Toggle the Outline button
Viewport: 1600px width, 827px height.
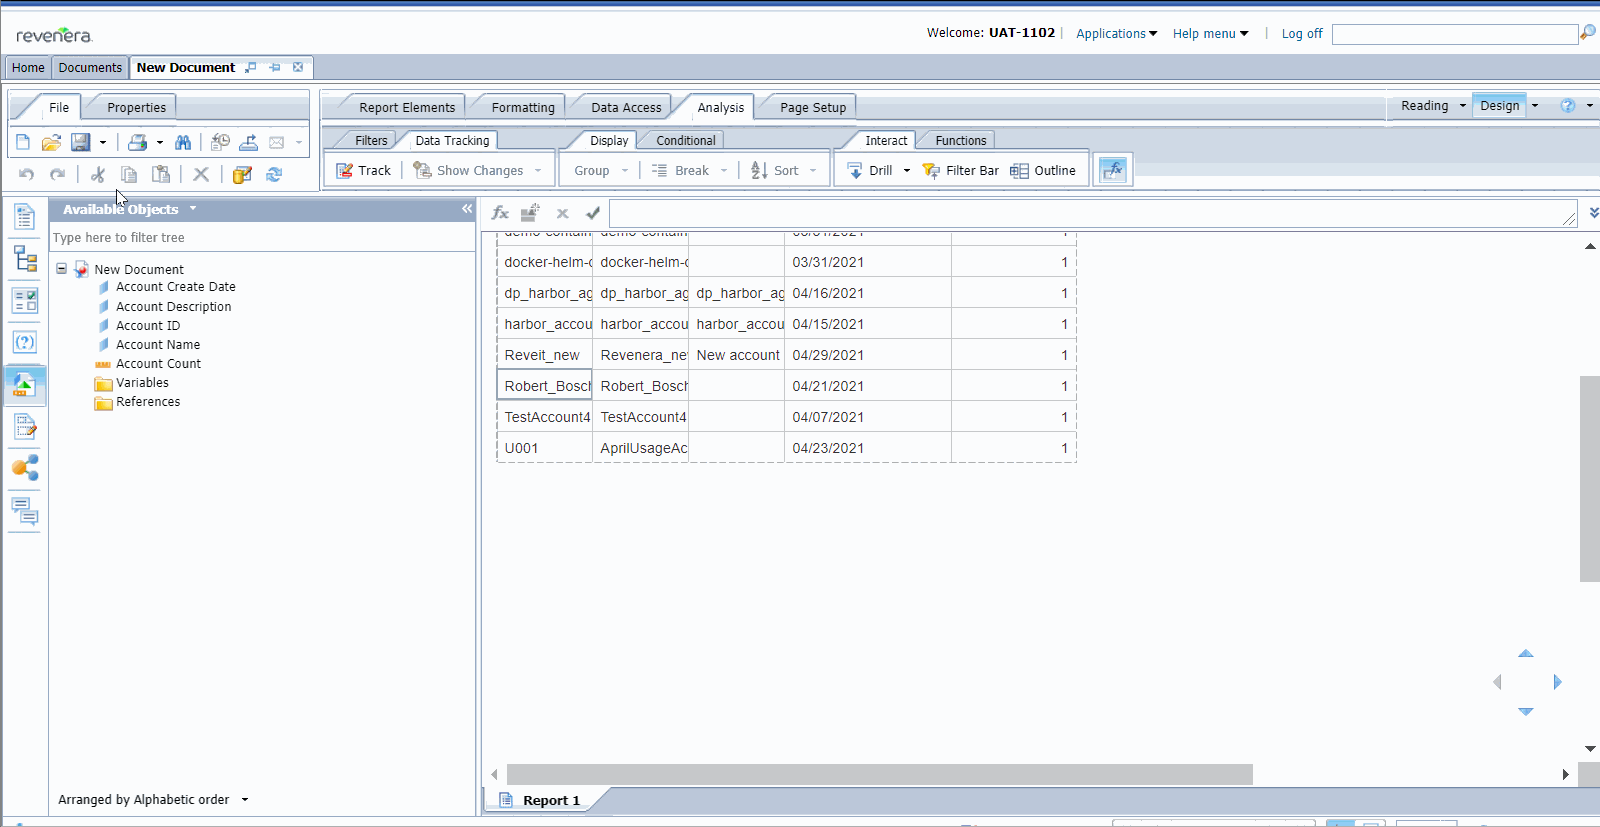click(x=1043, y=170)
